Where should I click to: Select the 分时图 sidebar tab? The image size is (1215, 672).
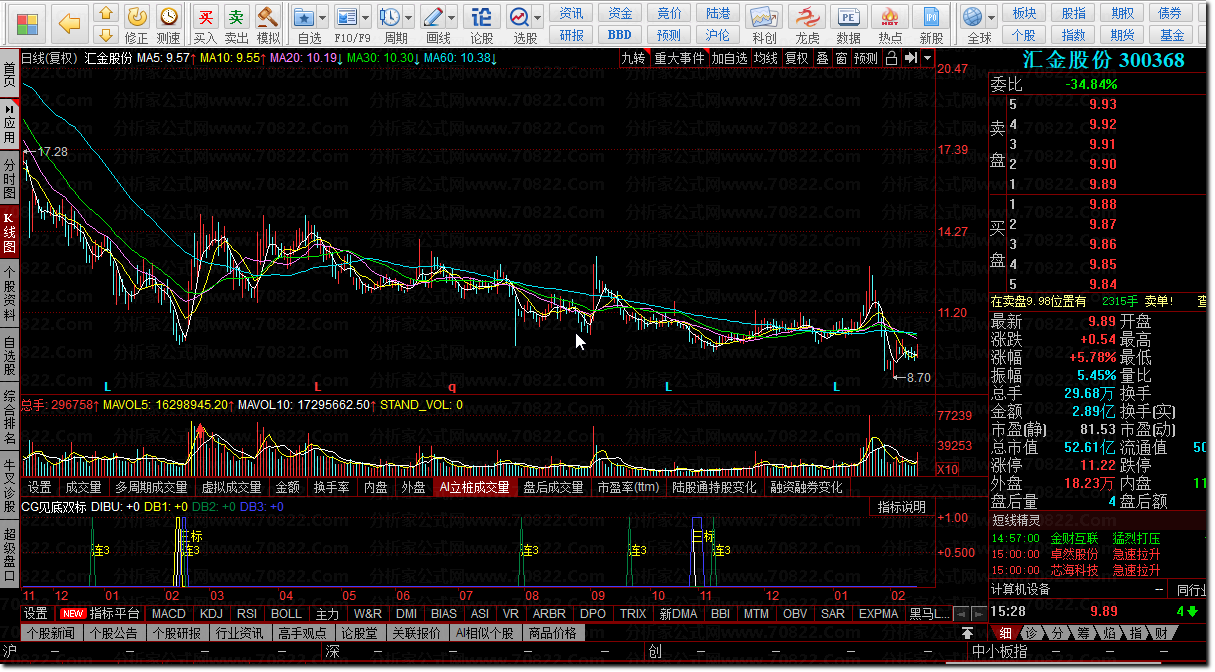click(9, 179)
